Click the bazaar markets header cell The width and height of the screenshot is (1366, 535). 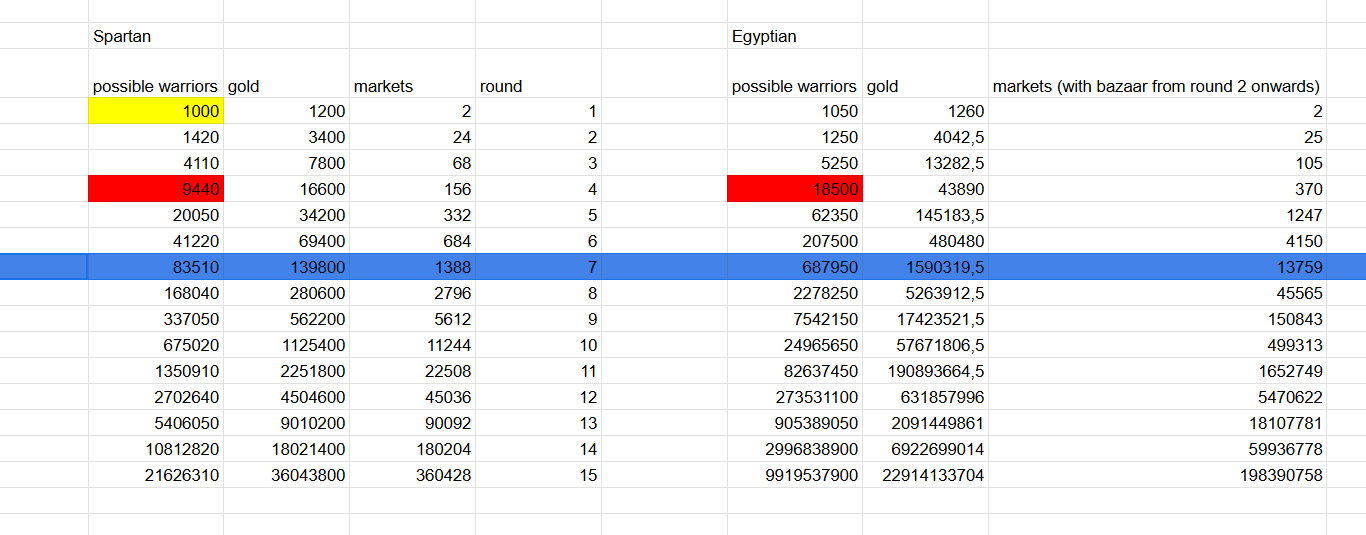click(x=1156, y=86)
